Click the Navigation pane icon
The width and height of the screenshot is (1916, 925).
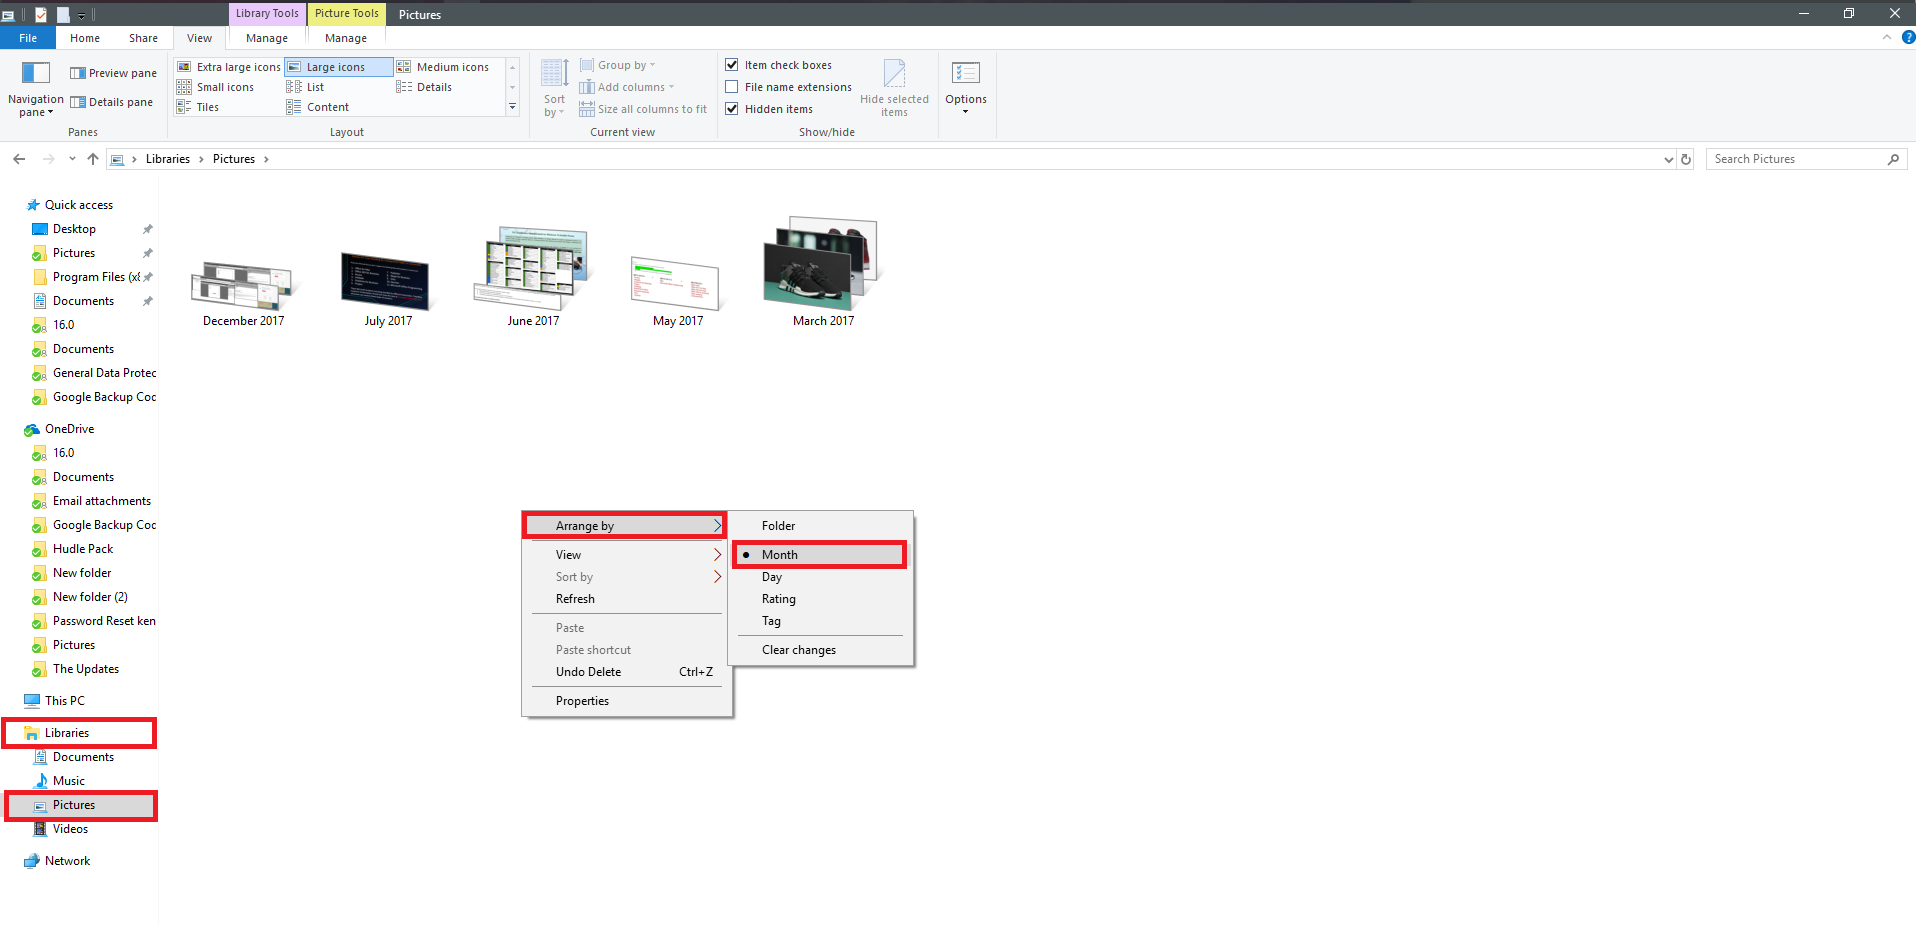click(36, 73)
